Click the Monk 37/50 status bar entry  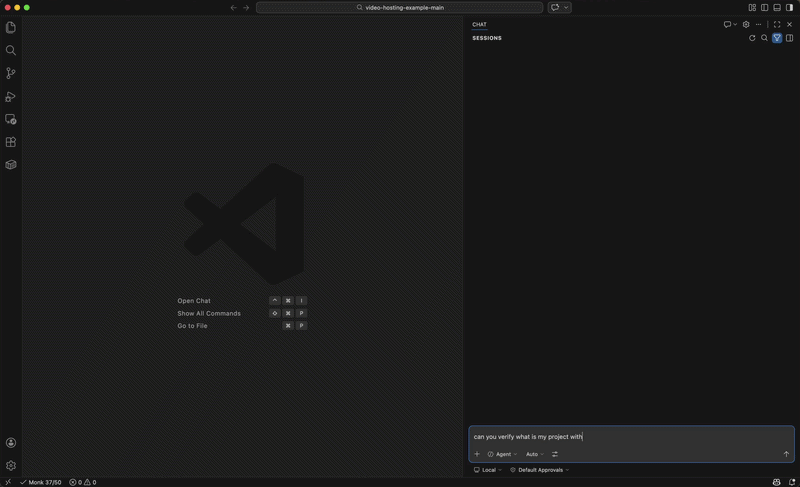[40, 482]
